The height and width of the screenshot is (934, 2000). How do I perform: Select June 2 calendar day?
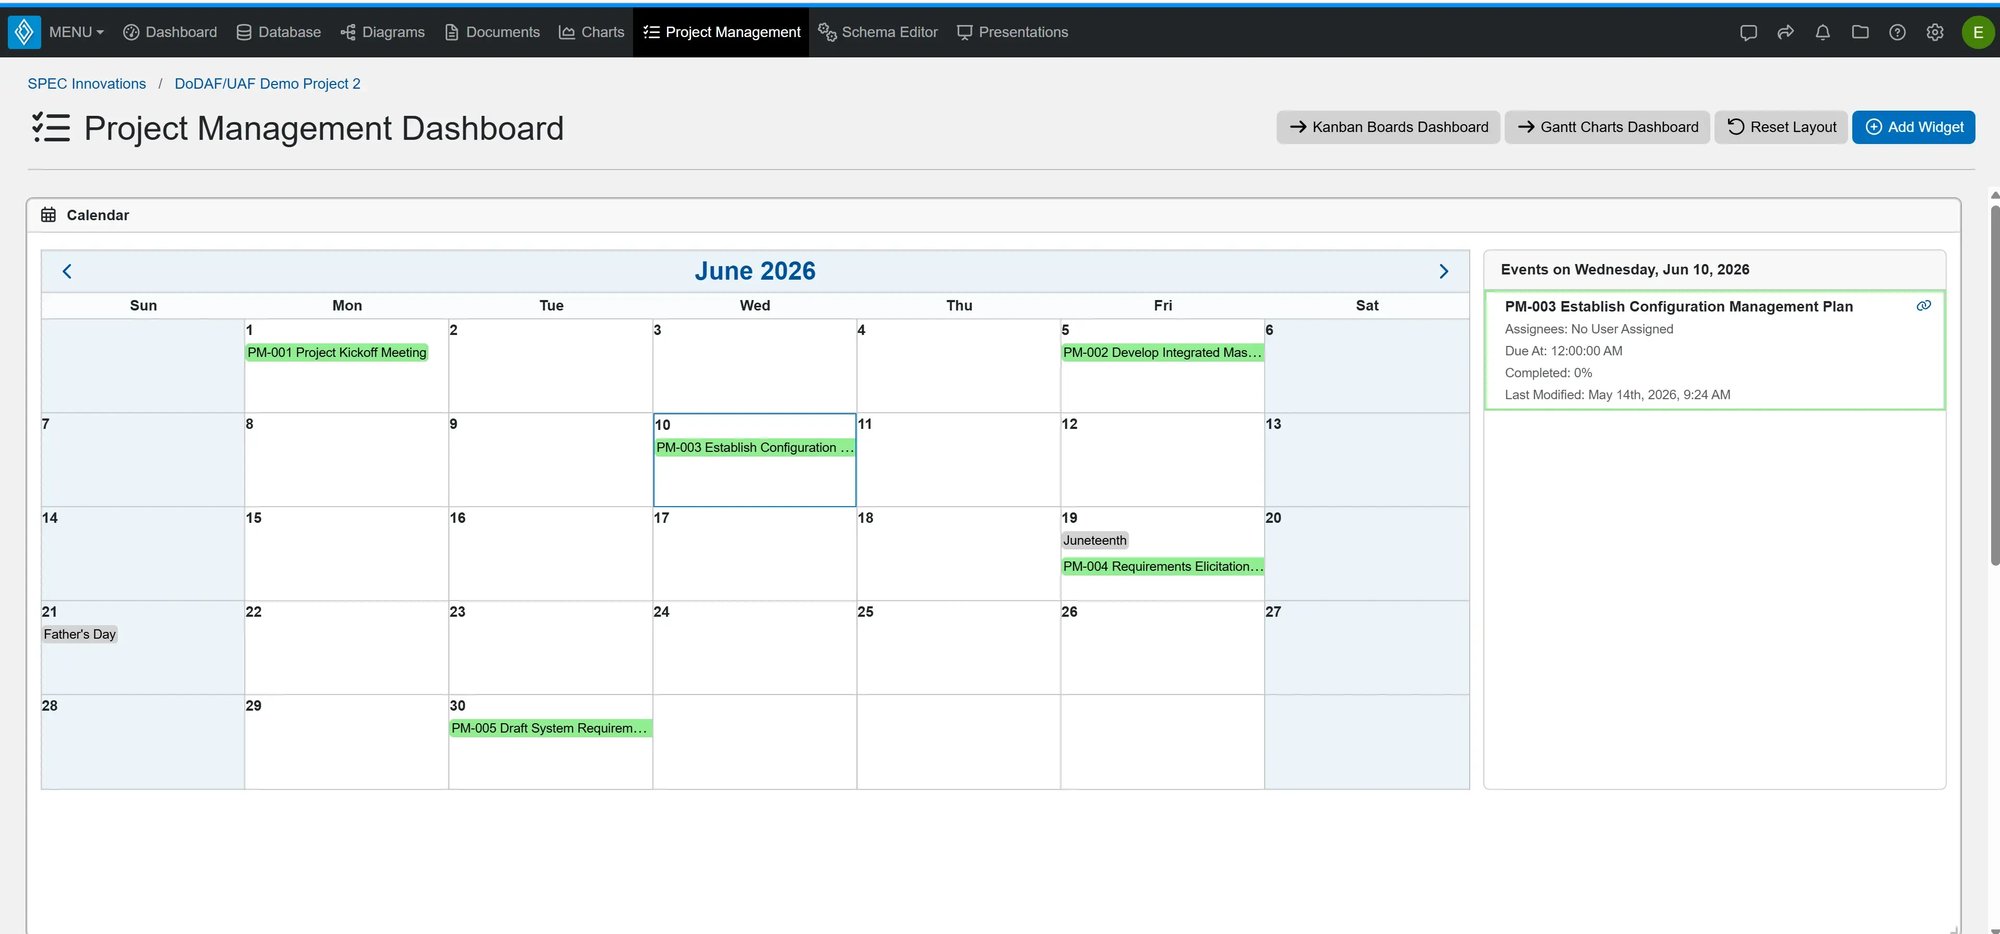point(550,365)
